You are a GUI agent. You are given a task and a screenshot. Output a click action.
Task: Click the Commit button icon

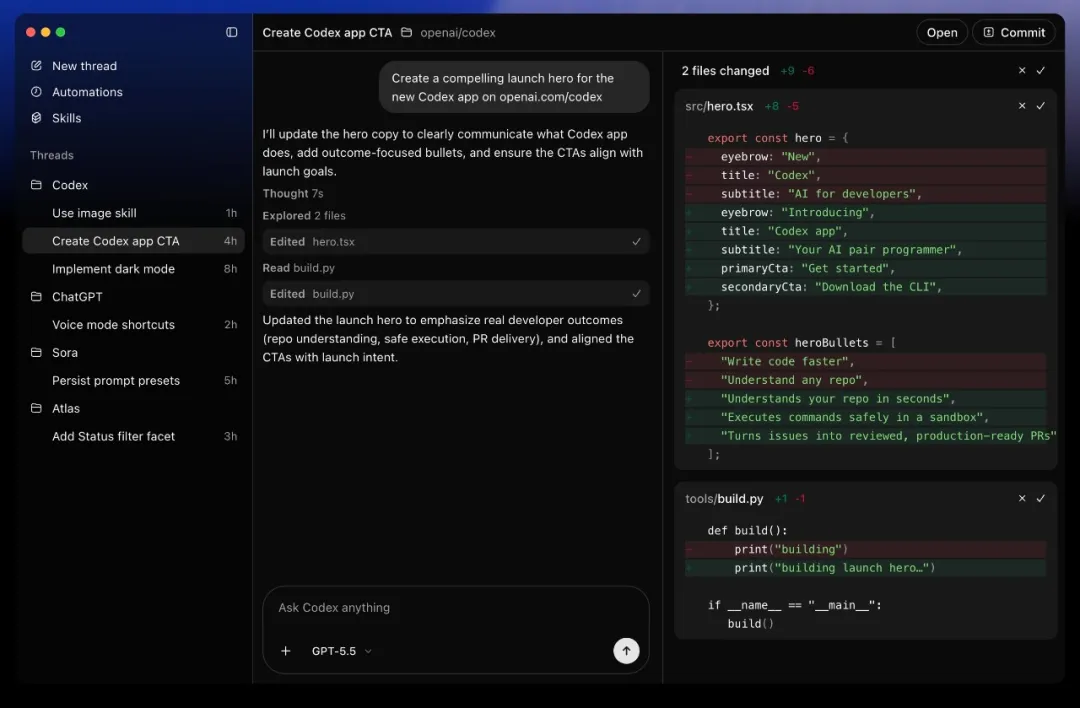[x=988, y=32]
